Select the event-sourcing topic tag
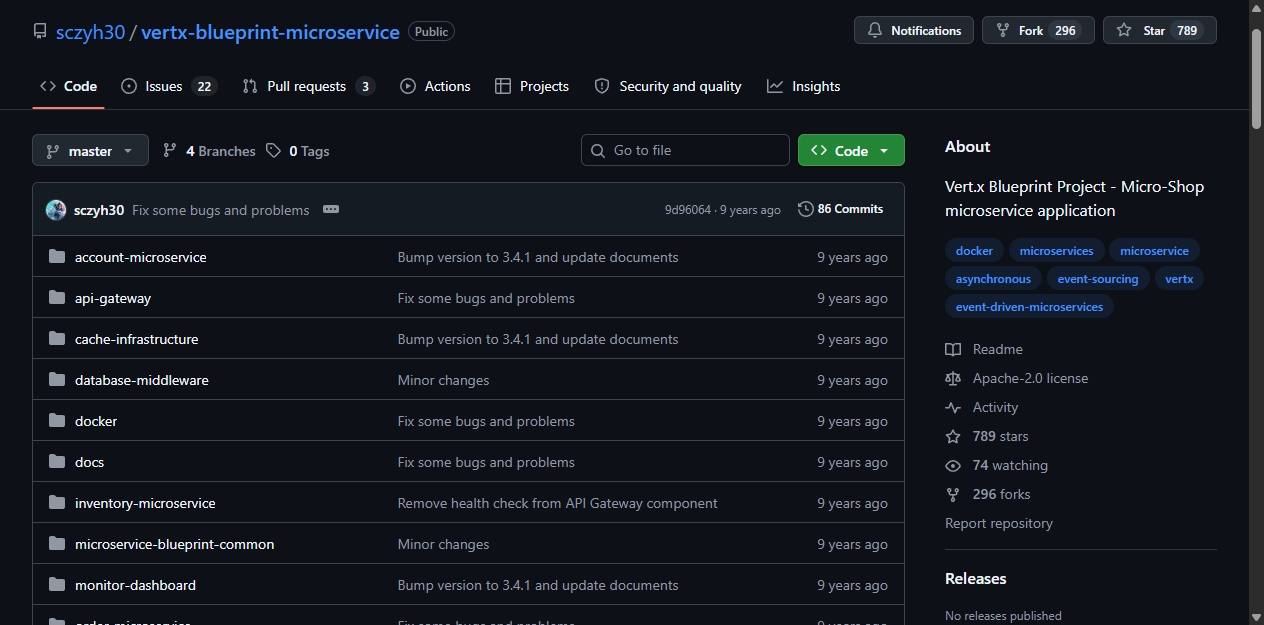The image size is (1264, 625). 1098,279
